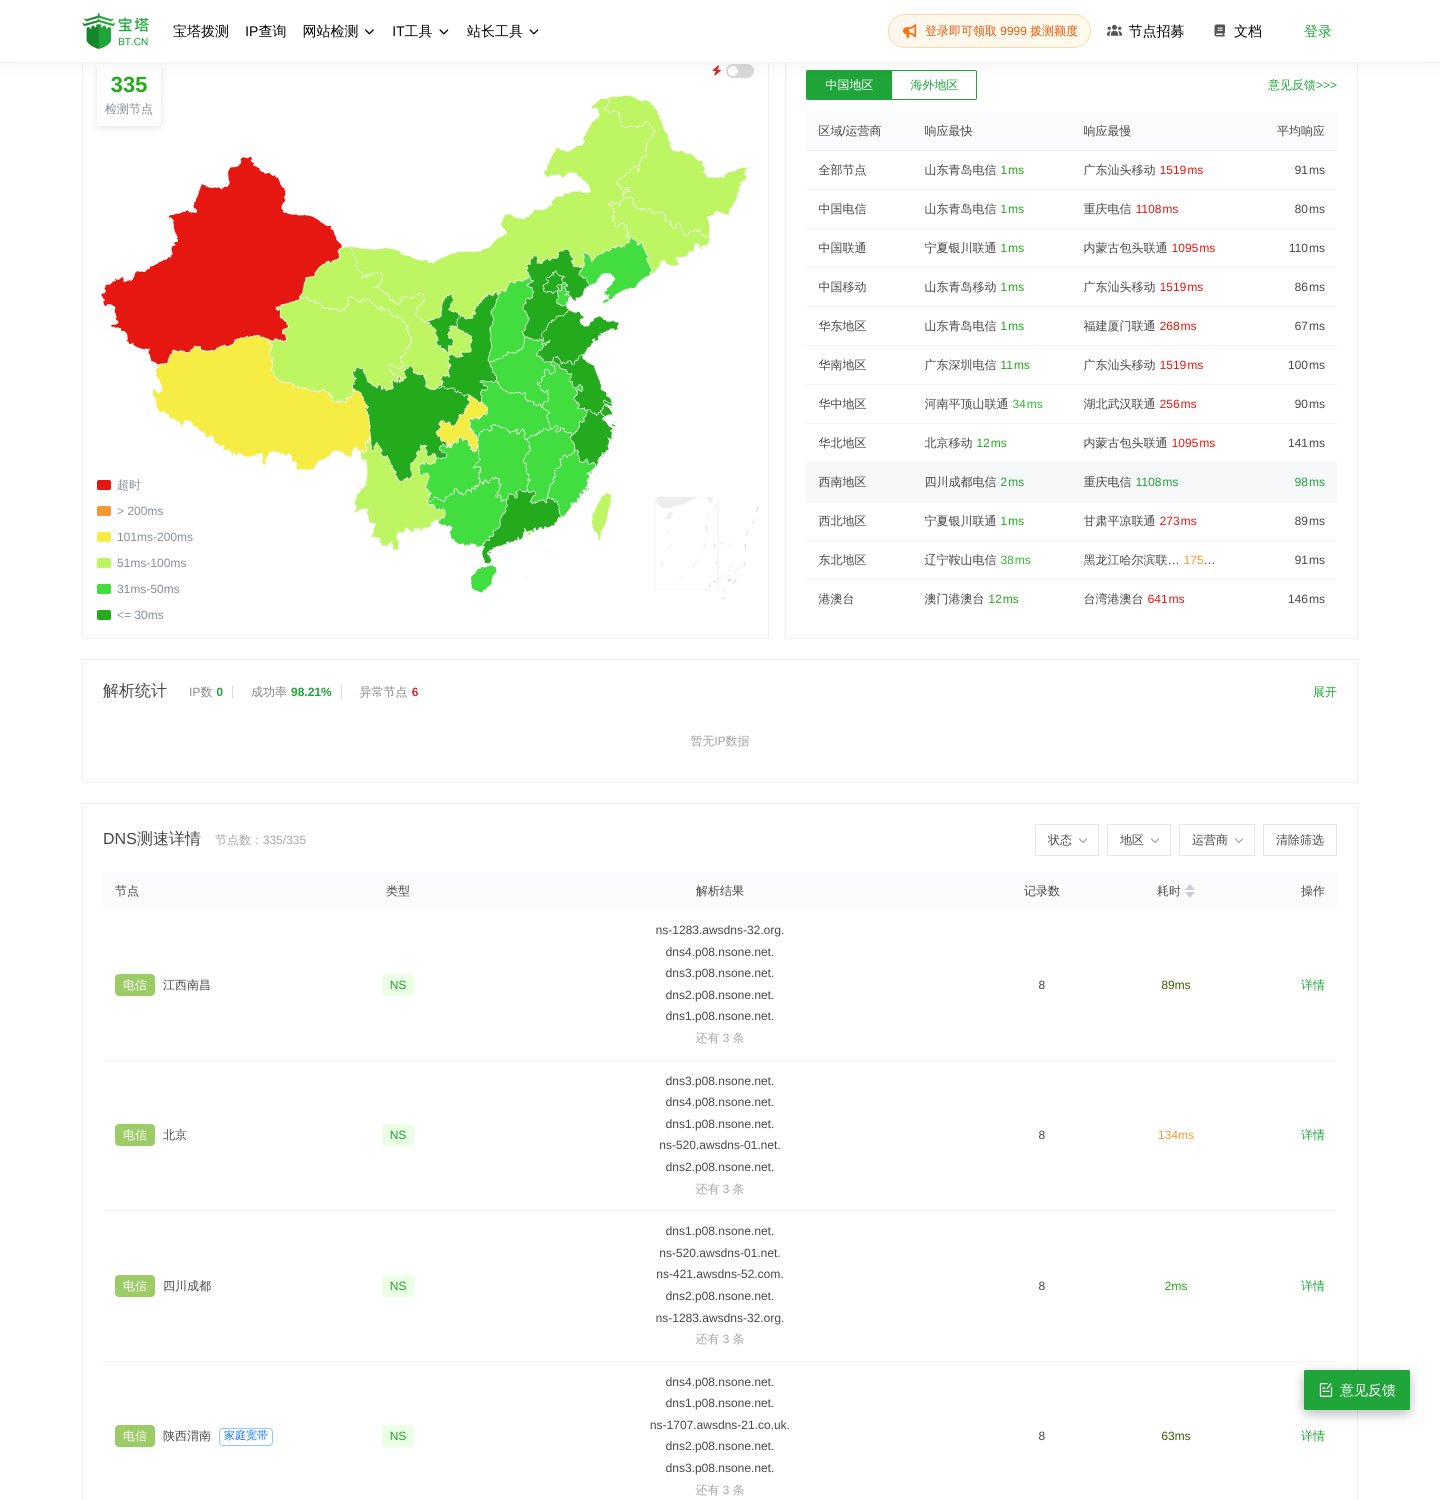1440x1500 pixels.
Task: Switch to the 海外地区 tab
Action: coord(934,85)
